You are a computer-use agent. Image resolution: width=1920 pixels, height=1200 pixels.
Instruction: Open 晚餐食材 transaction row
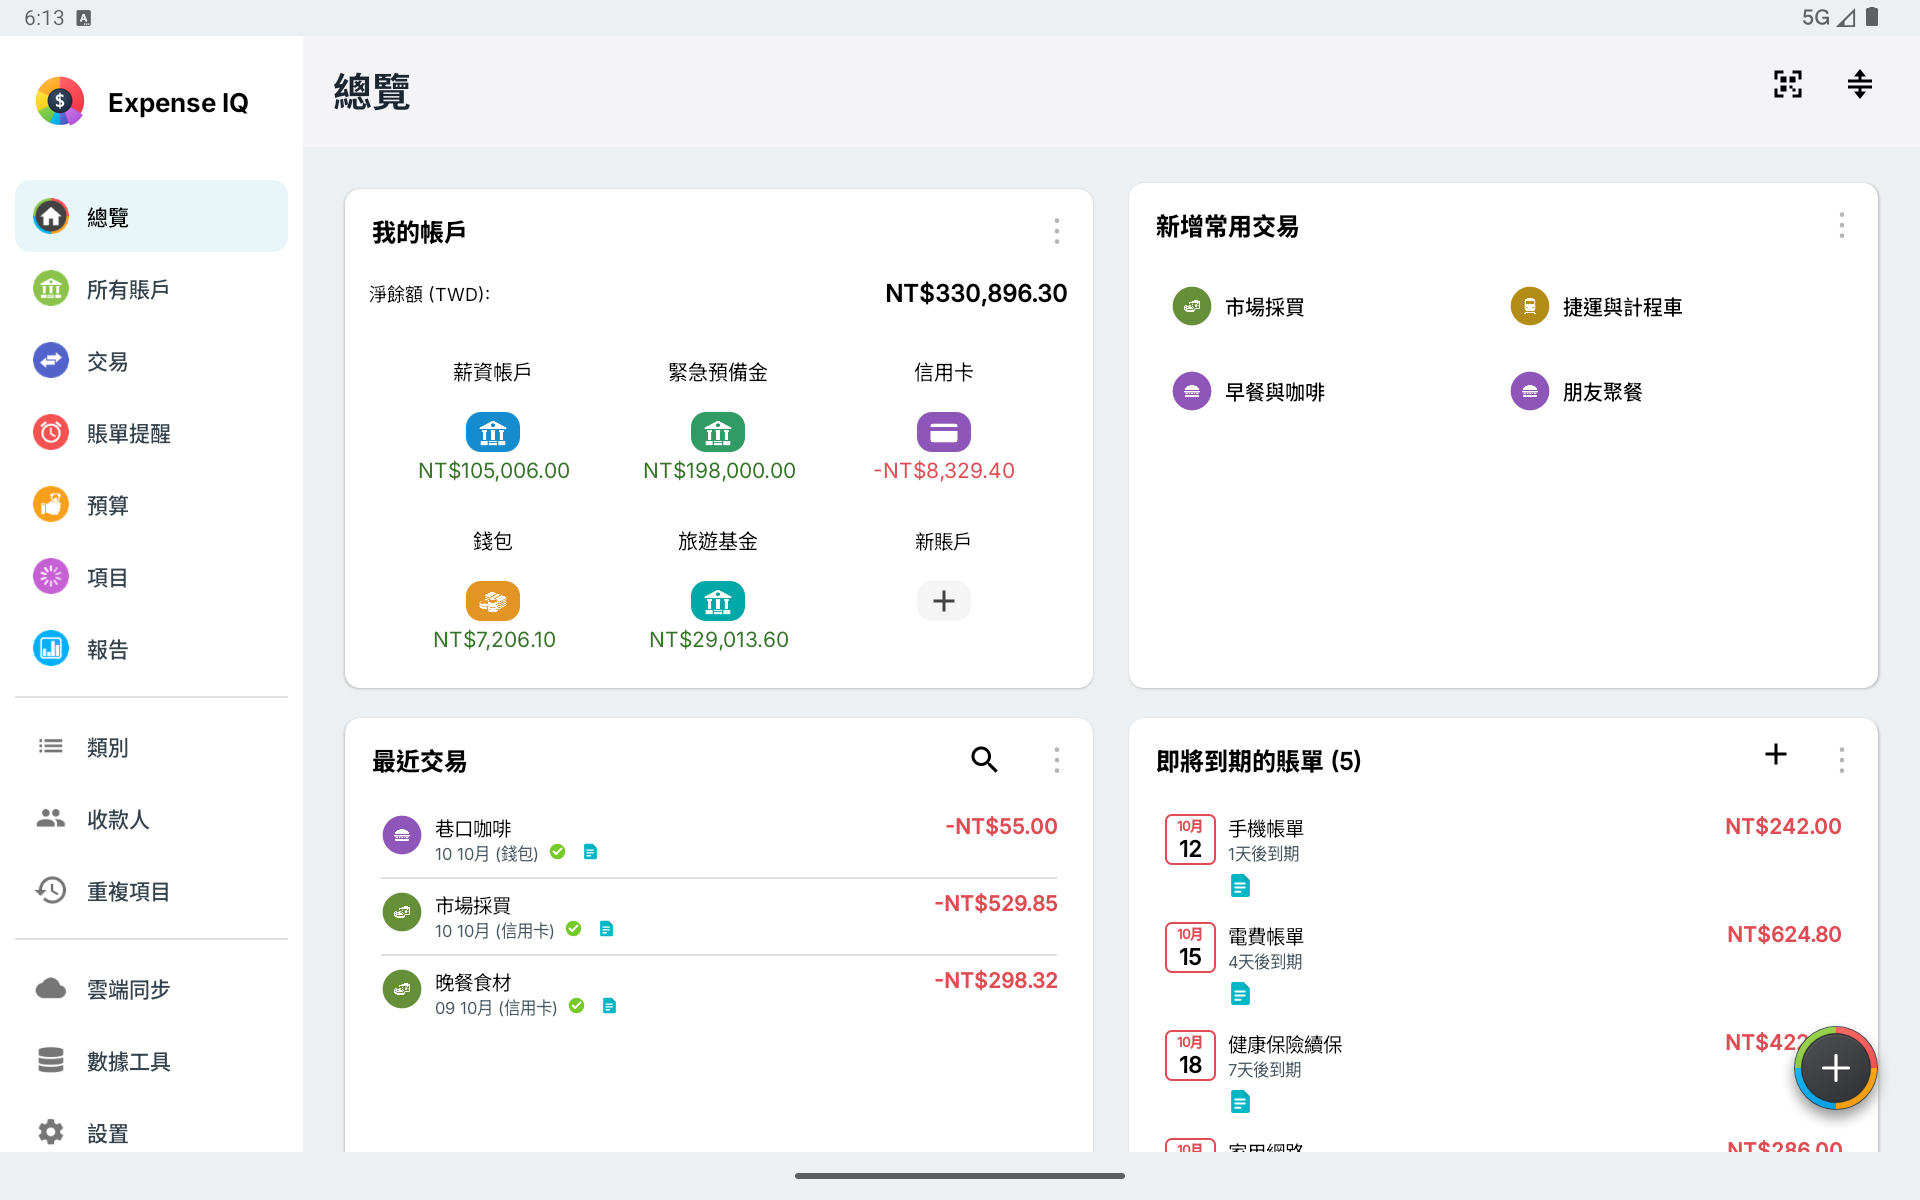(x=719, y=993)
